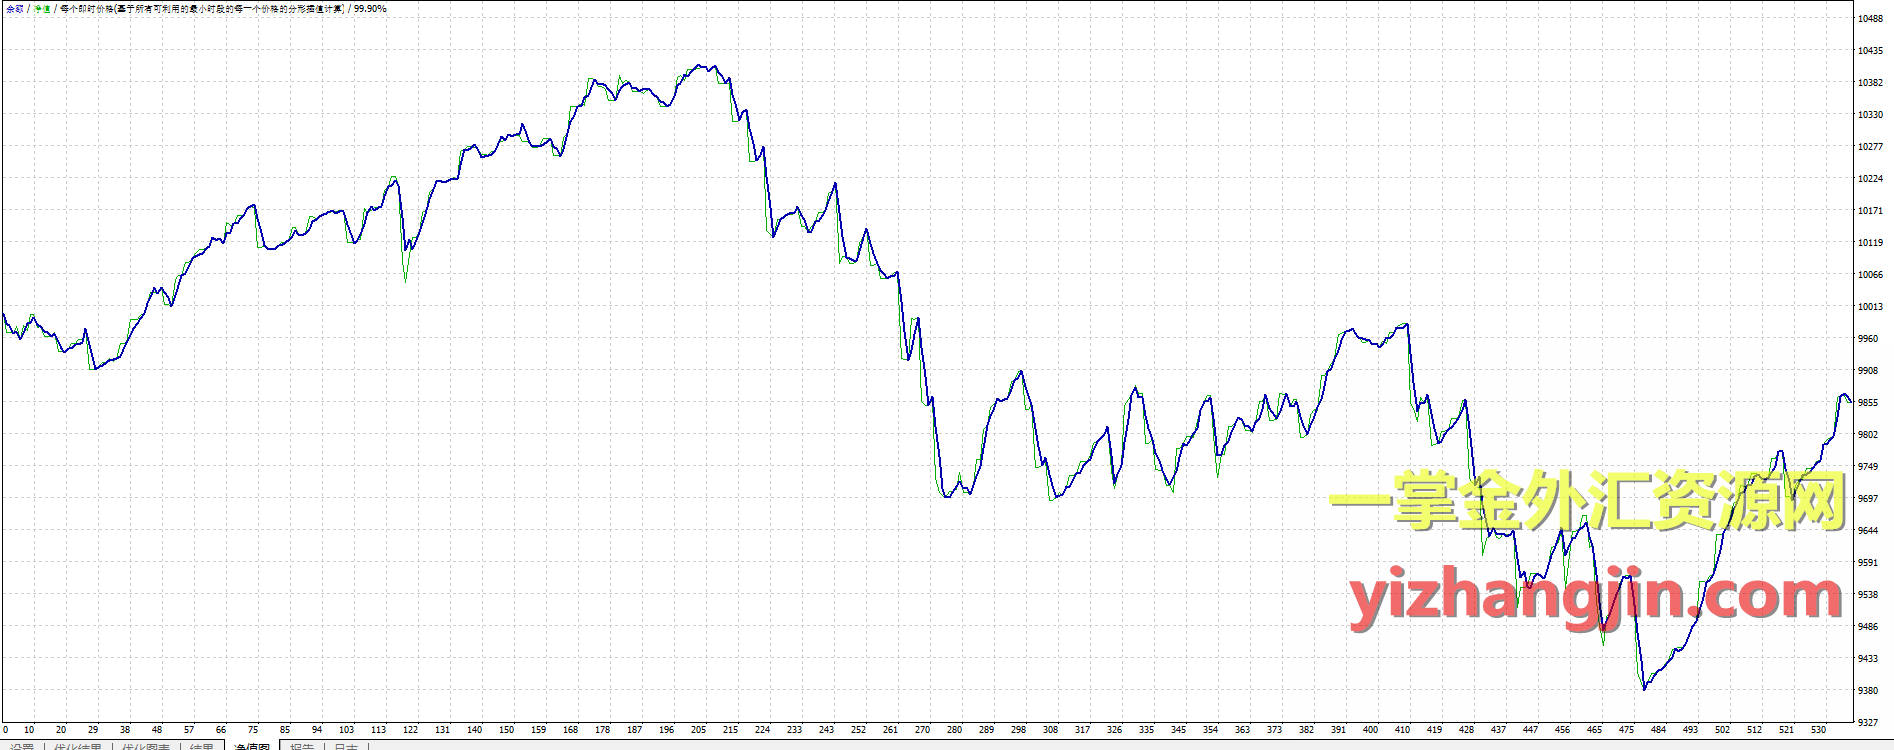Image resolution: width=1894 pixels, height=750 pixels.
Task: Click the 10382 value on price axis
Action: [1870, 83]
